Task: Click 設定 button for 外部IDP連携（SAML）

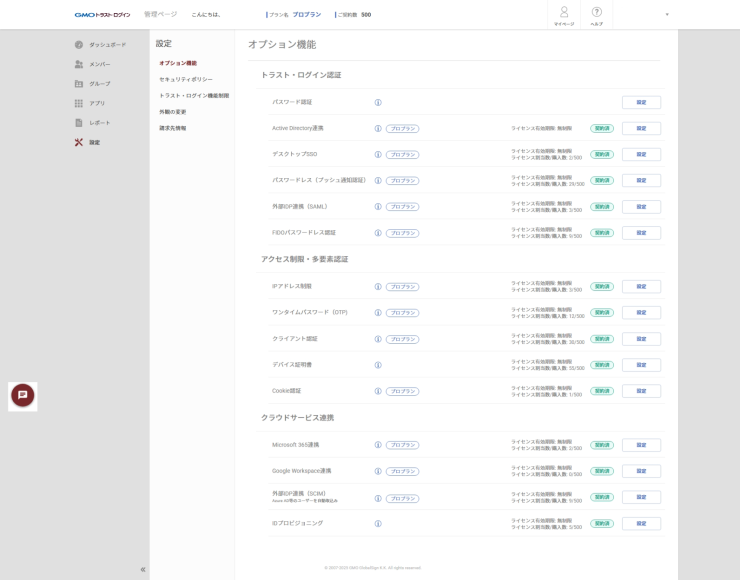Action: tap(641, 207)
